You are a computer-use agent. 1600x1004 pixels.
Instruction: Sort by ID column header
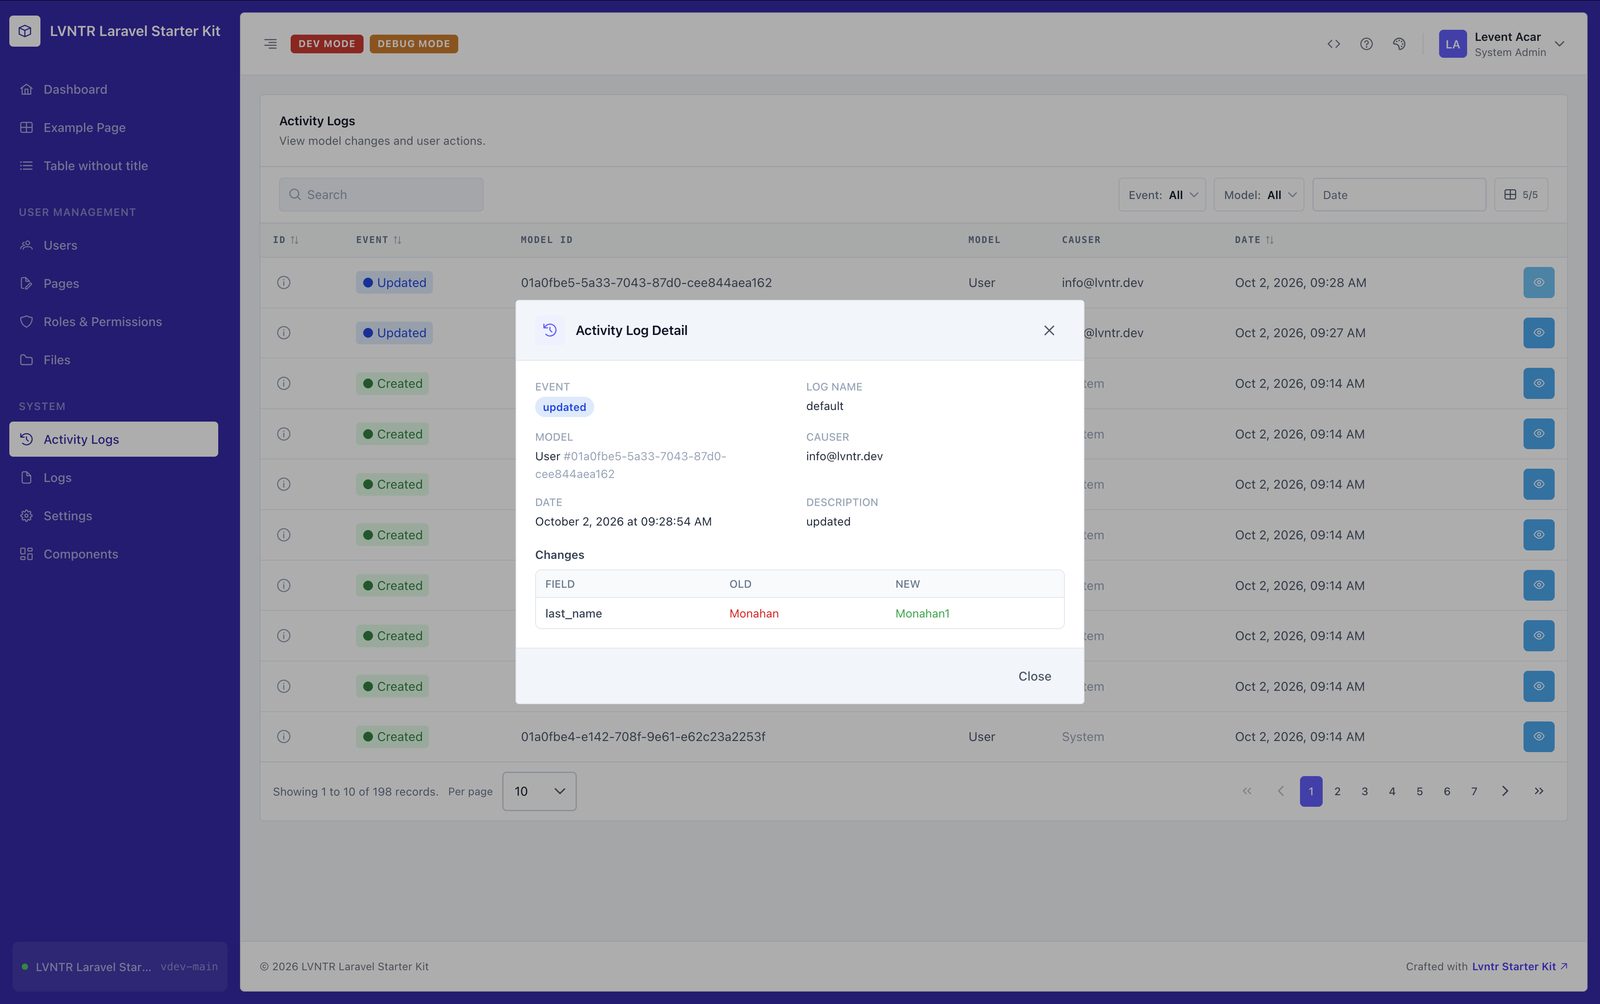point(286,240)
